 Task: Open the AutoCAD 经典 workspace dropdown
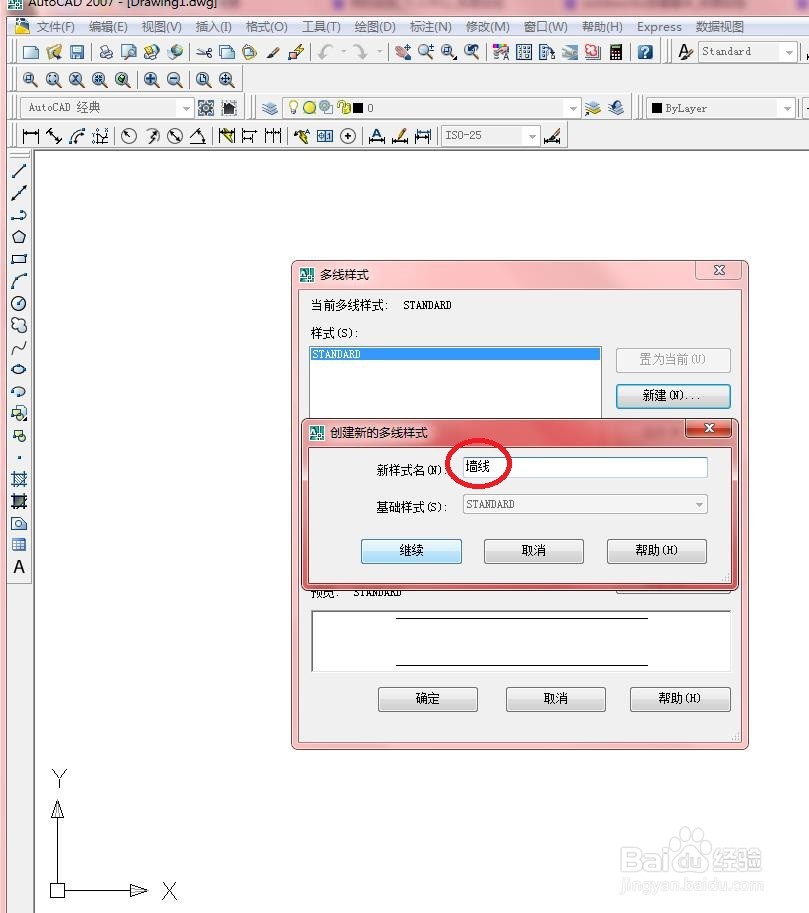(x=185, y=108)
